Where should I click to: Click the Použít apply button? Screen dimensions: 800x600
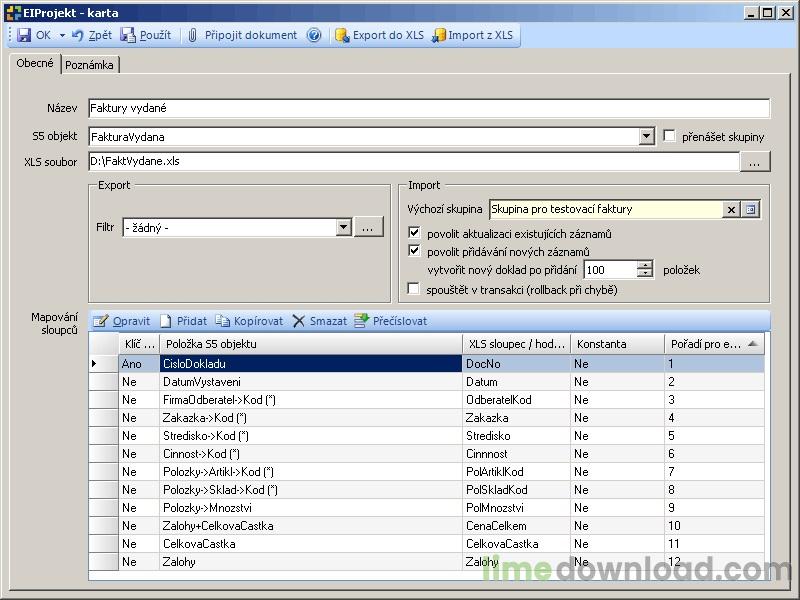tap(146, 35)
